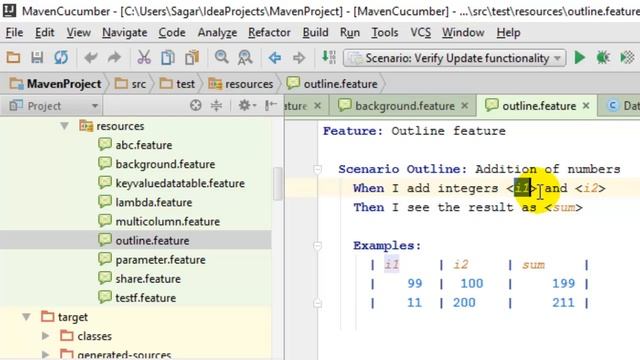Viewport: 640px width, 360px height.
Task: Redo action using the toolbar redo arrow
Action: (114, 58)
